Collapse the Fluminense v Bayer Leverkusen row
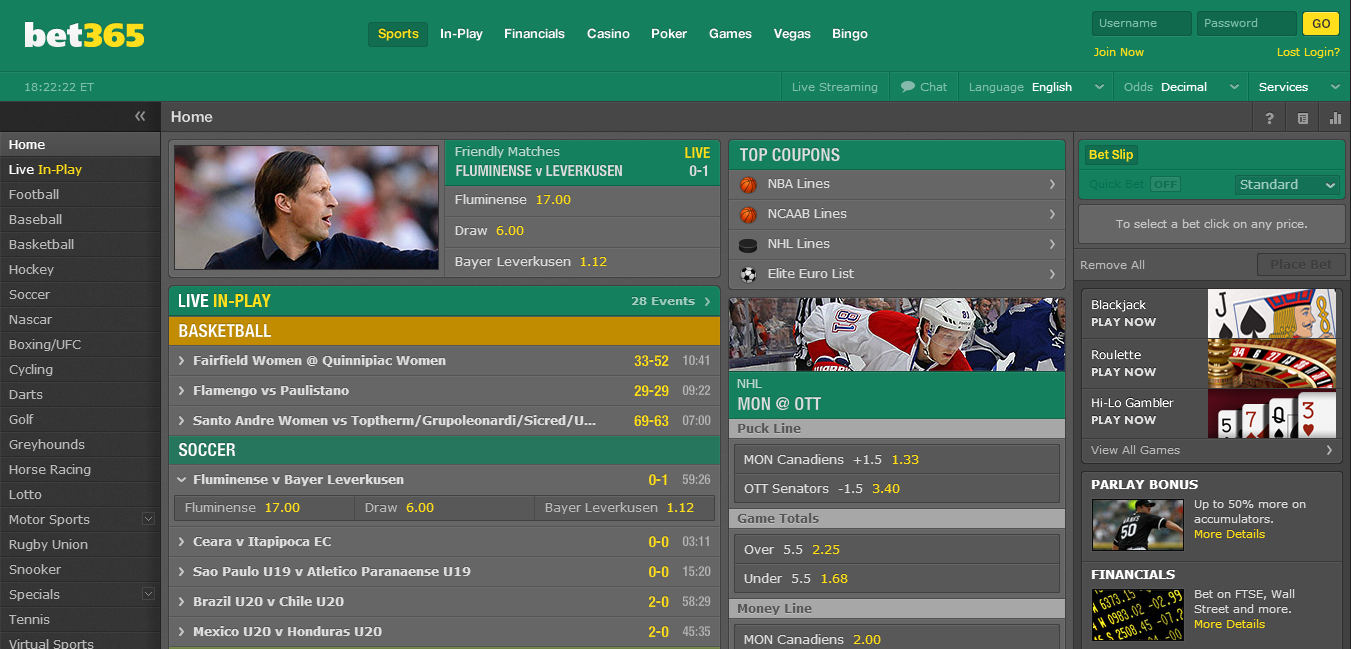This screenshot has height=649, width=1351. tap(444, 480)
